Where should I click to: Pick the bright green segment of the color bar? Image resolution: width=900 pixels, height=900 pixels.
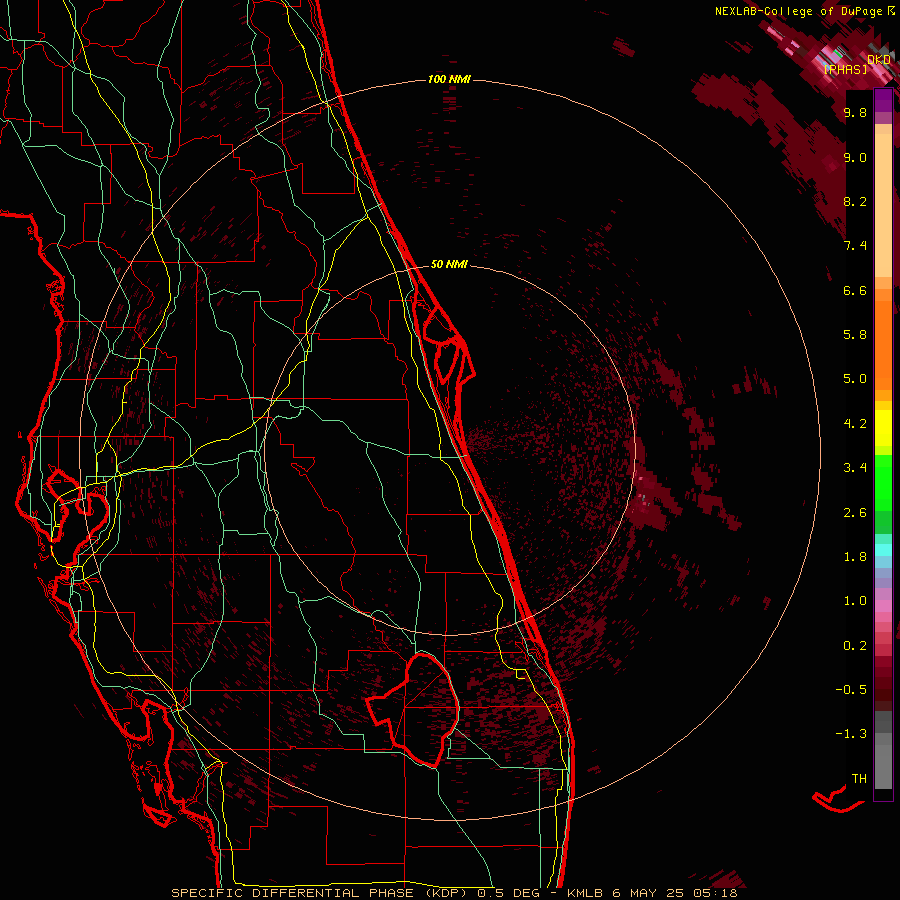click(x=883, y=482)
